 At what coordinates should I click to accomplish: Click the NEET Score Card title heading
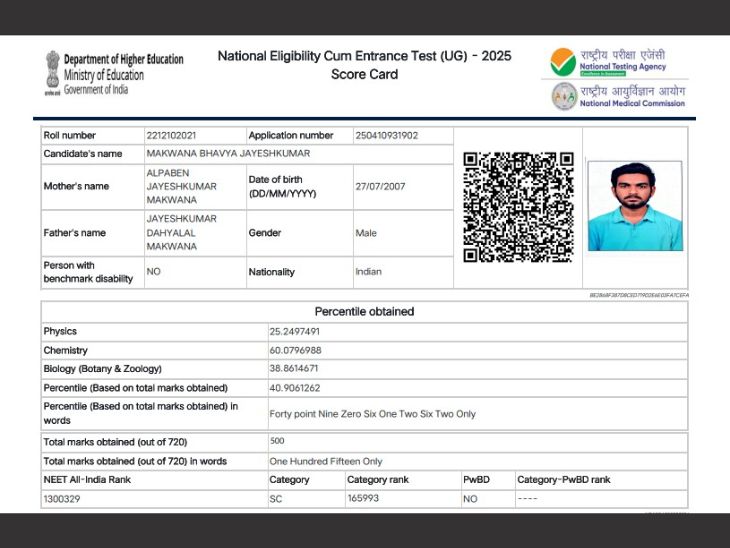[x=364, y=65]
